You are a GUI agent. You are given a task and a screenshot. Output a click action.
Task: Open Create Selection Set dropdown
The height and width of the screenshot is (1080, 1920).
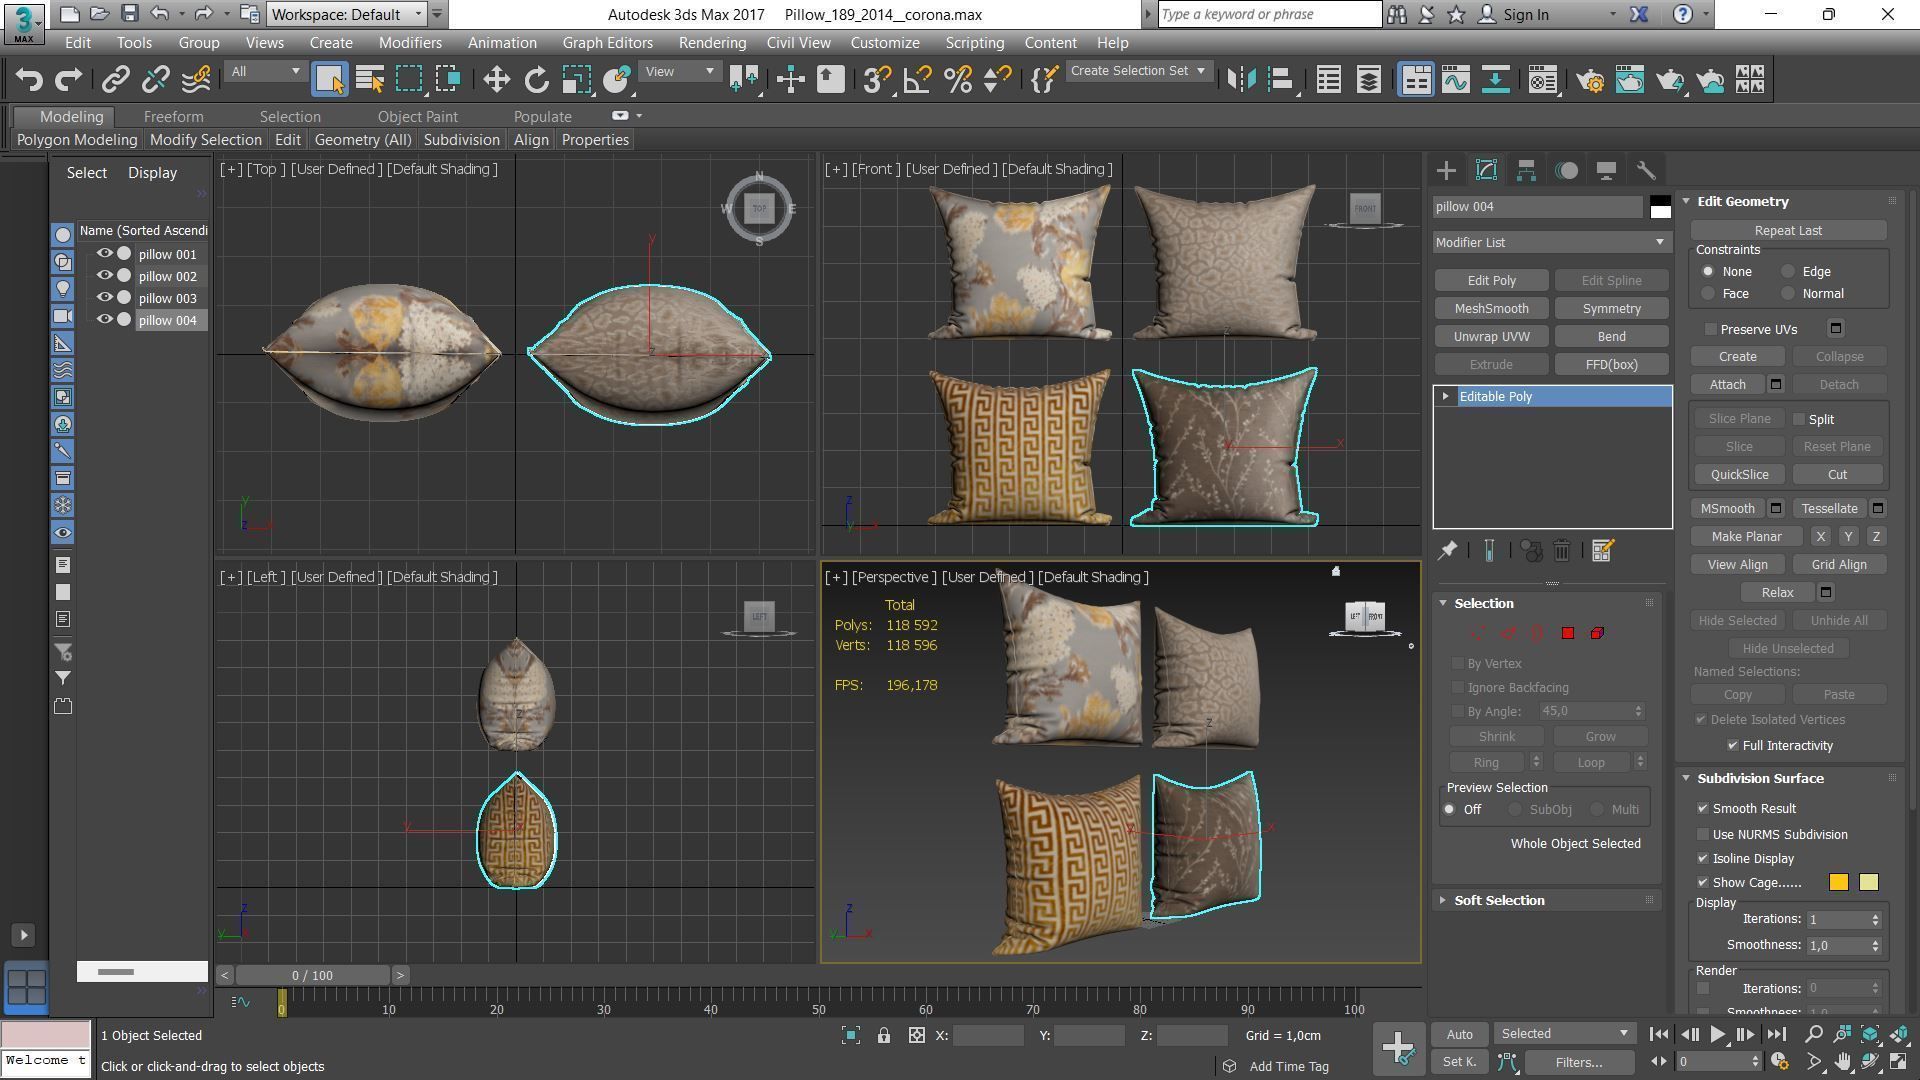pos(1138,71)
